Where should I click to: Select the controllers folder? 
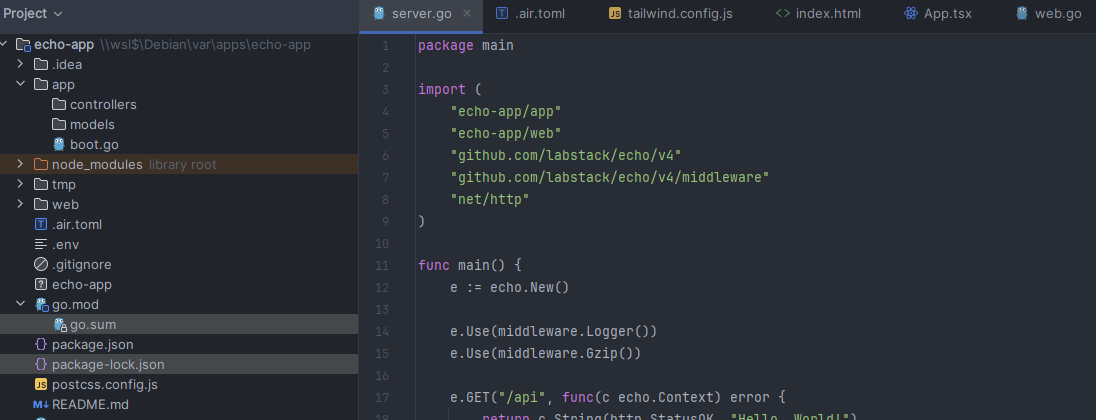pos(103,105)
